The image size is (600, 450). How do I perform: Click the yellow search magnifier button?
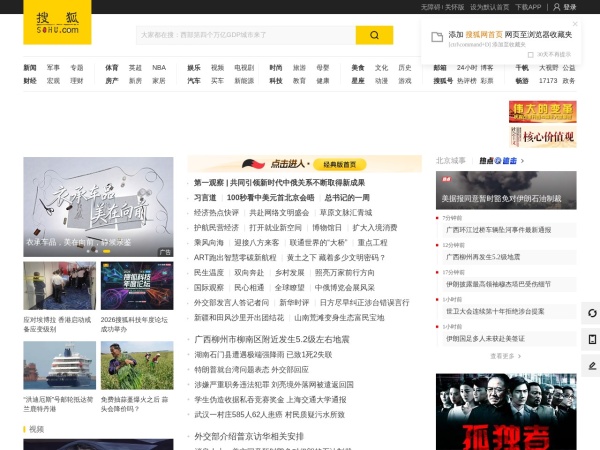[374, 35]
